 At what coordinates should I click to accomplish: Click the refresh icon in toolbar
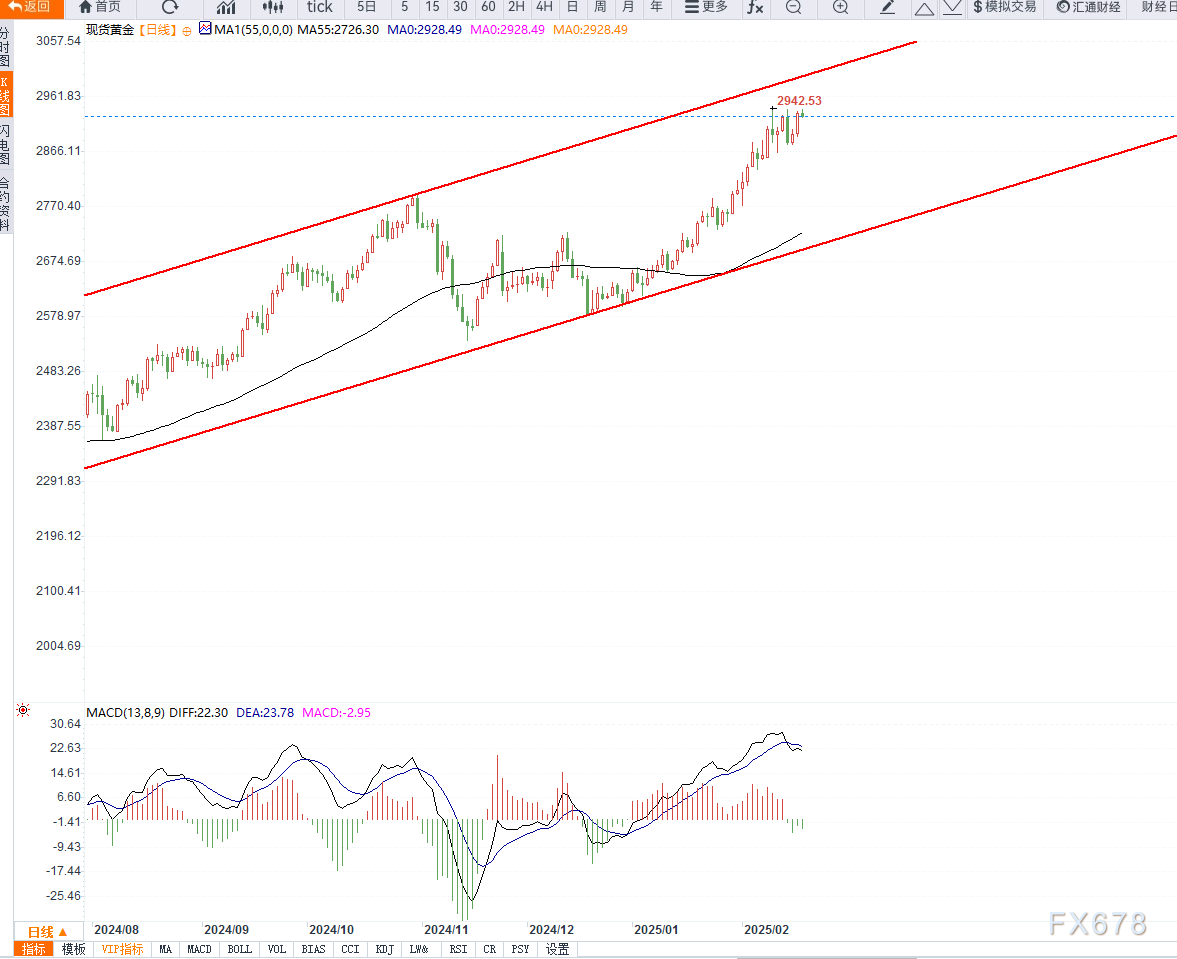(170, 8)
